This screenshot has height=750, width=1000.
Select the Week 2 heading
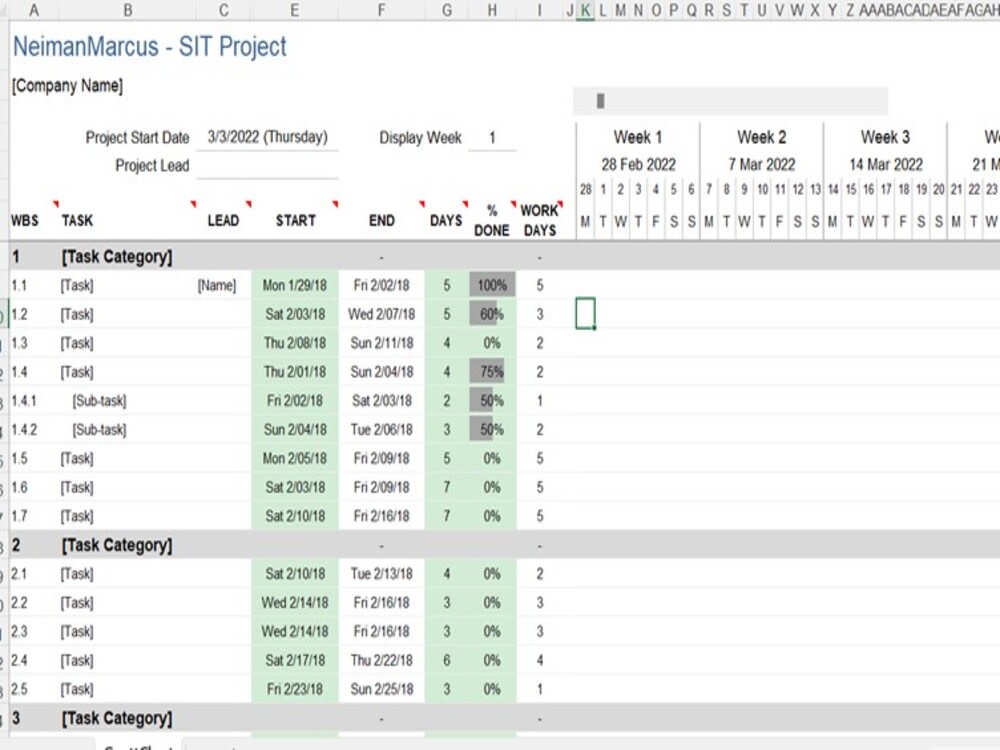pos(761,137)
